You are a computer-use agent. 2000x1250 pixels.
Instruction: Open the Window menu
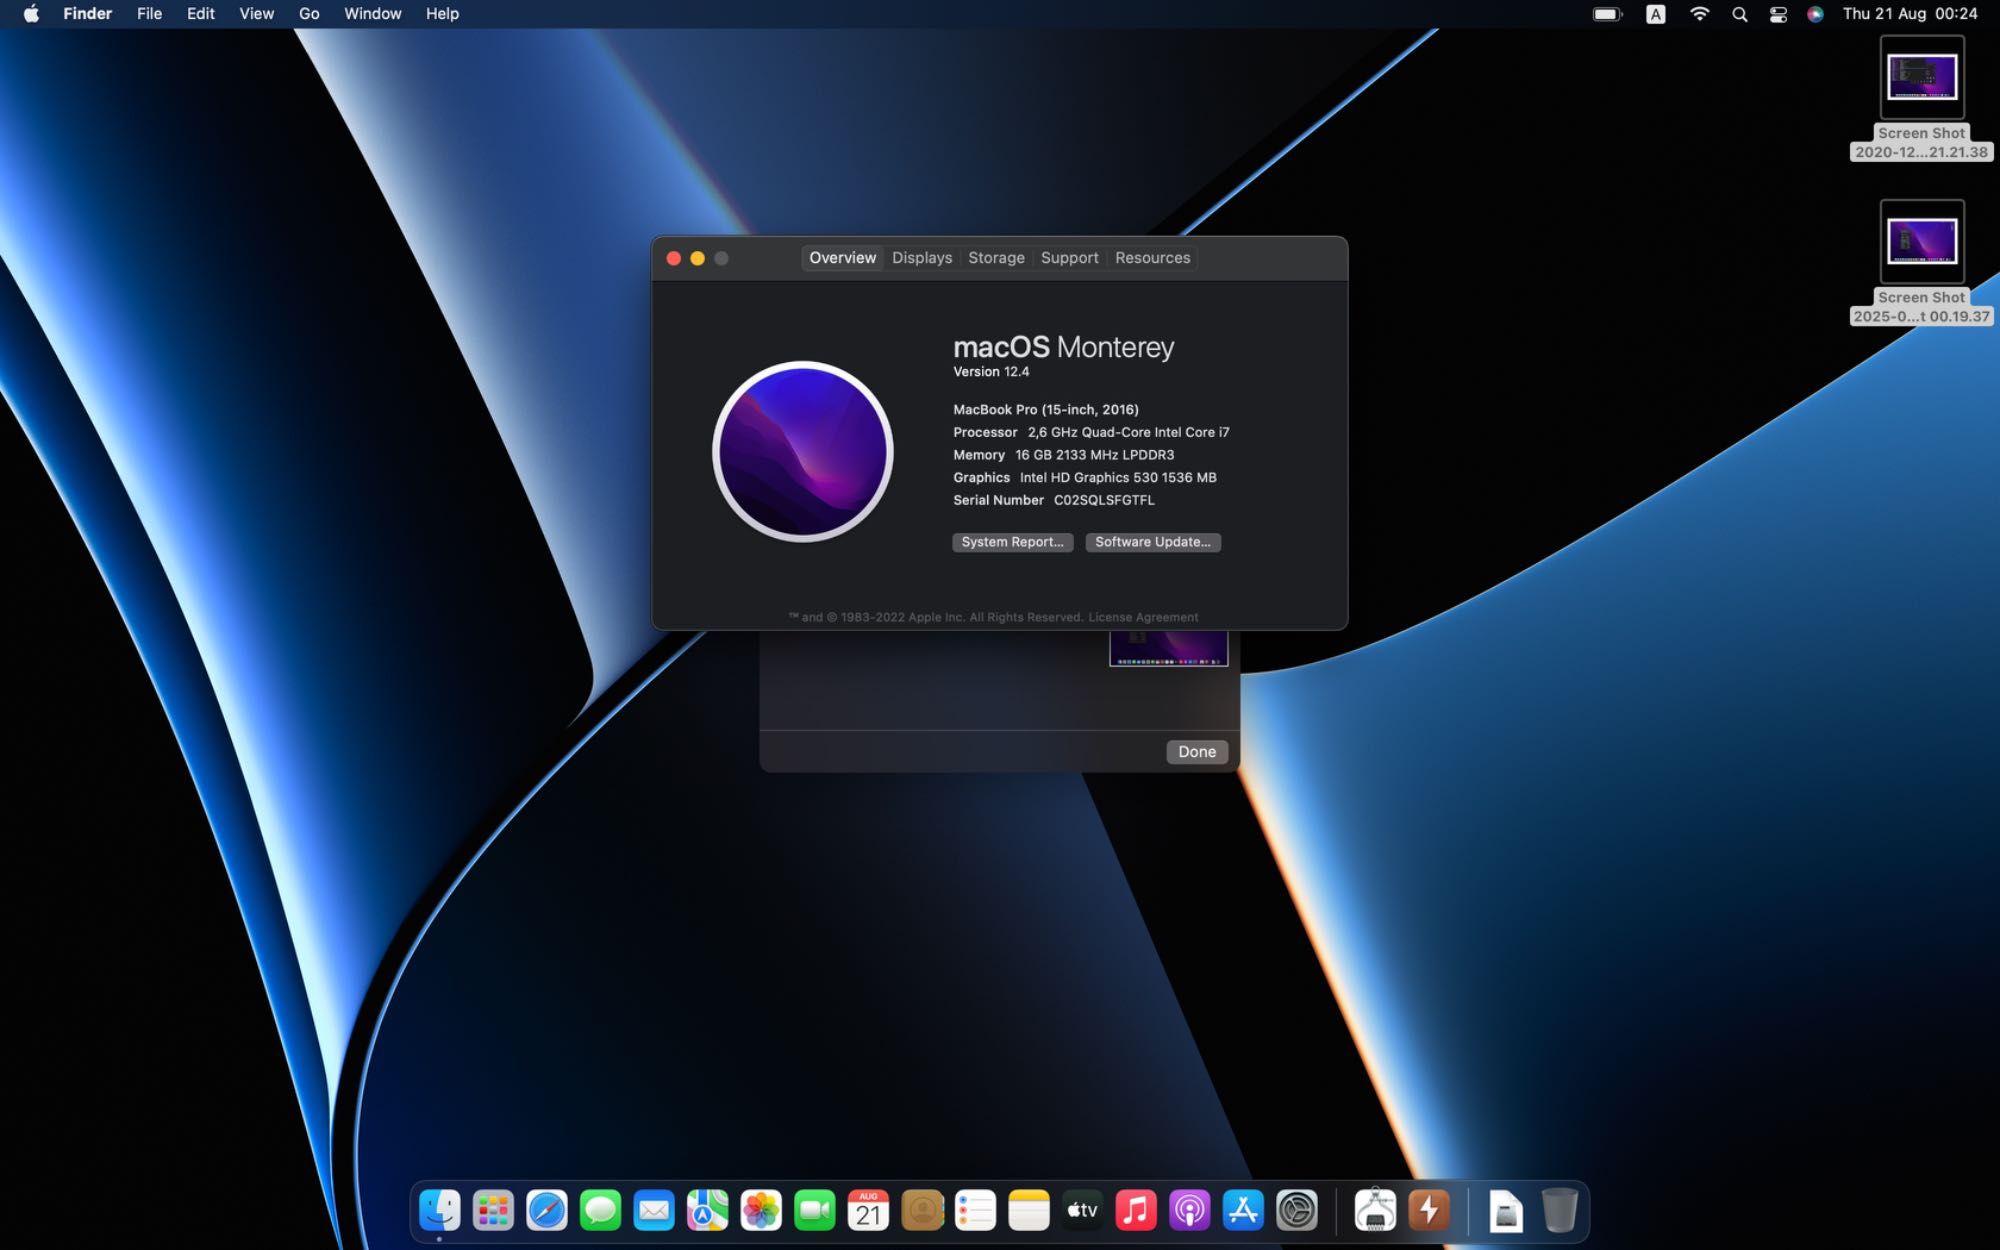[x=373, y=14]
